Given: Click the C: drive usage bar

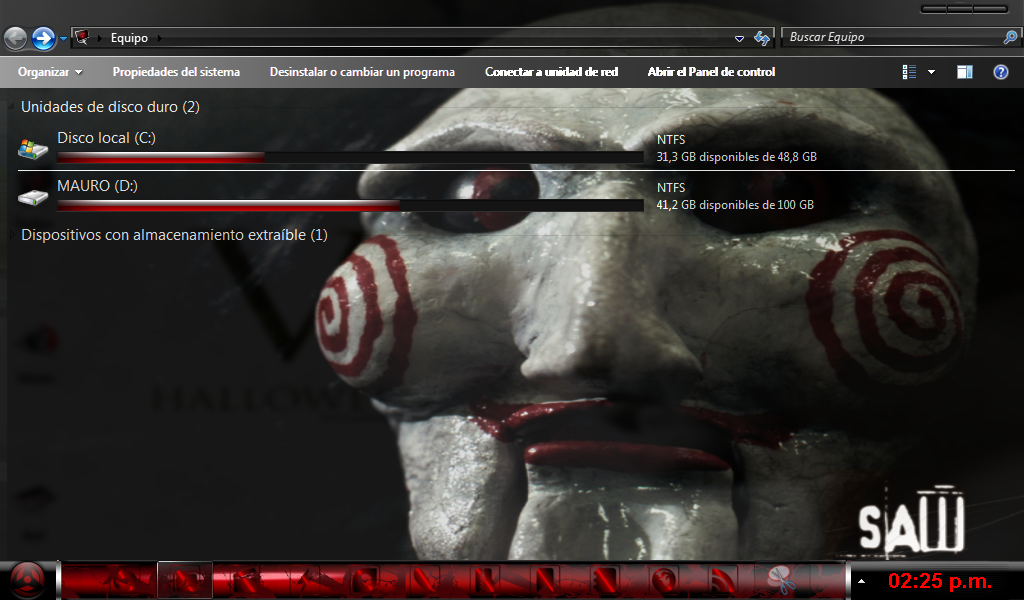Looking at the screenshot, I should click(350, 157).
